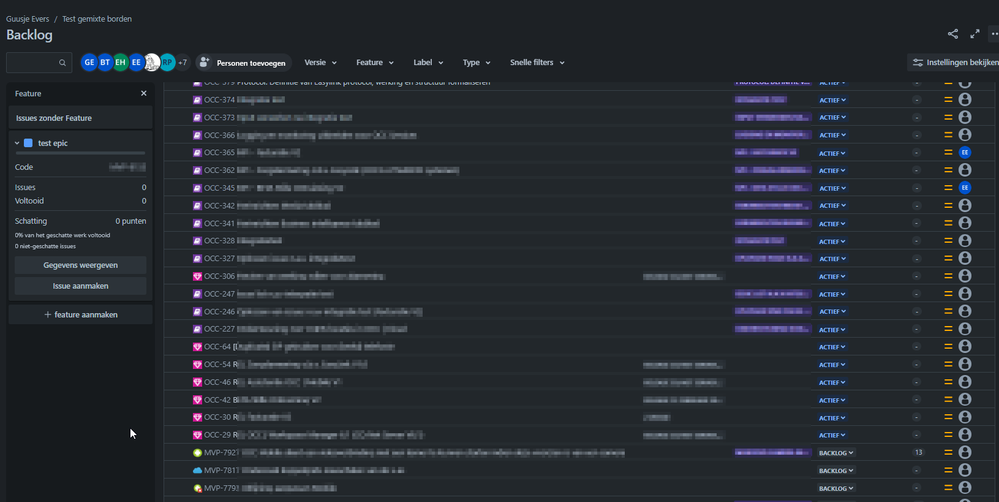Image resolution: width=999 pixels, height=502 pixels.
Task: Click the estimate badge on OCC-345 row
Action: 916,188
